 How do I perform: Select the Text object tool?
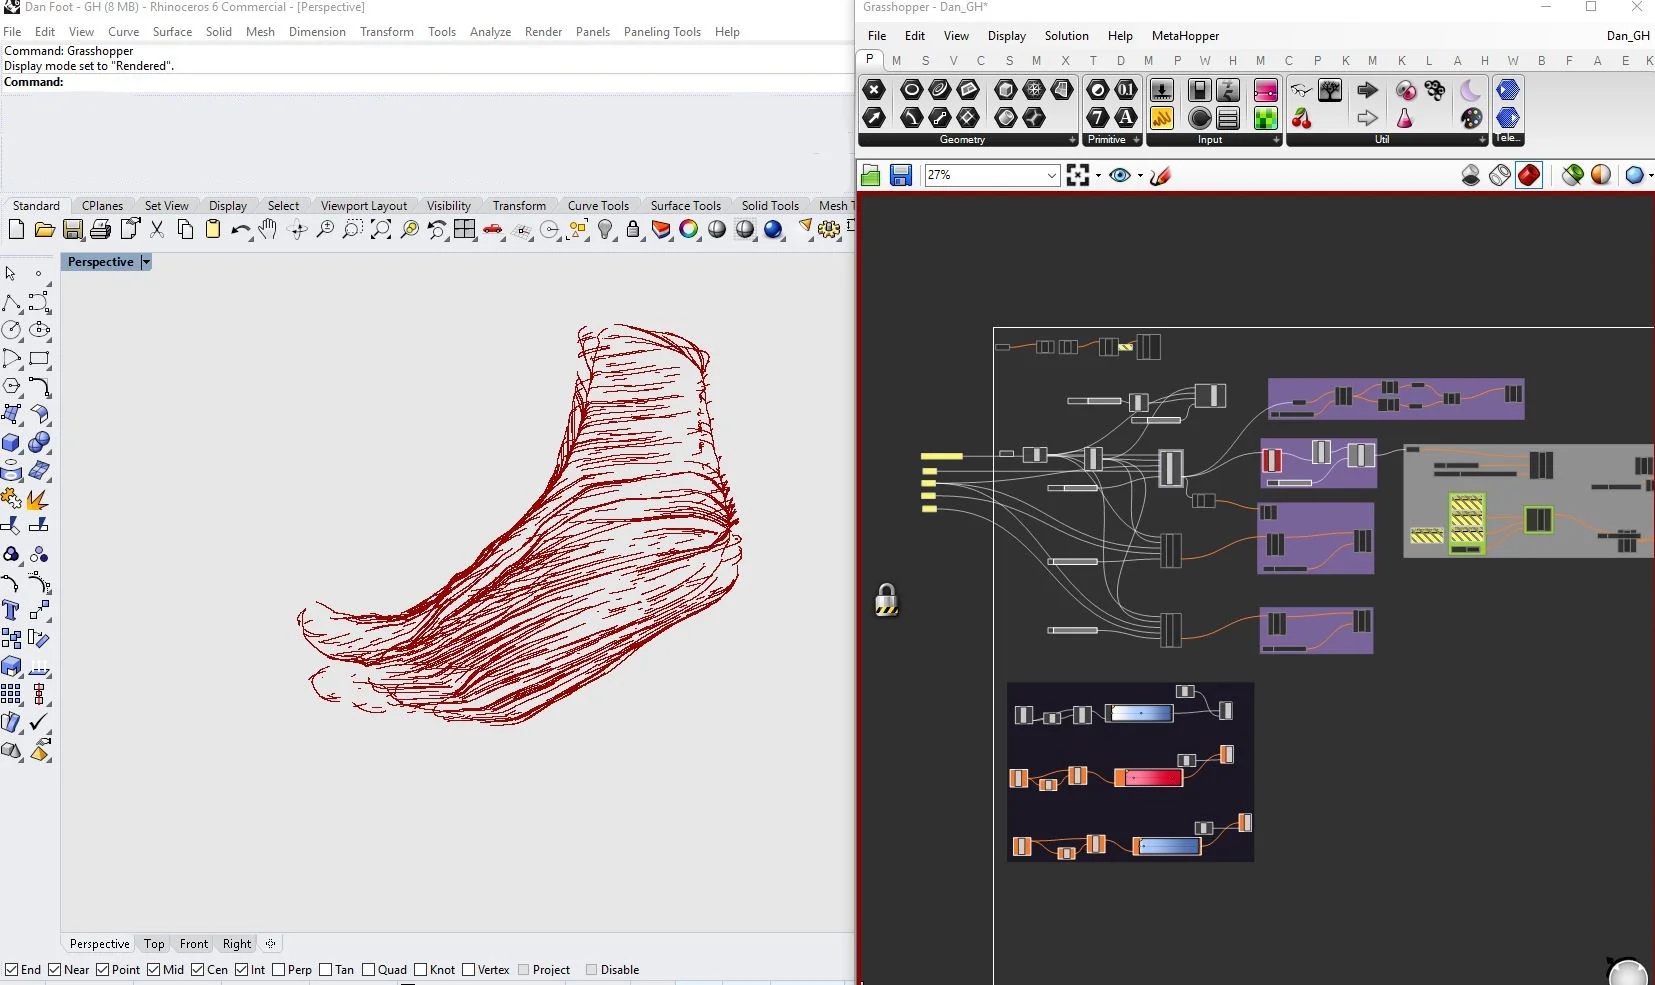tap(11, 610)
